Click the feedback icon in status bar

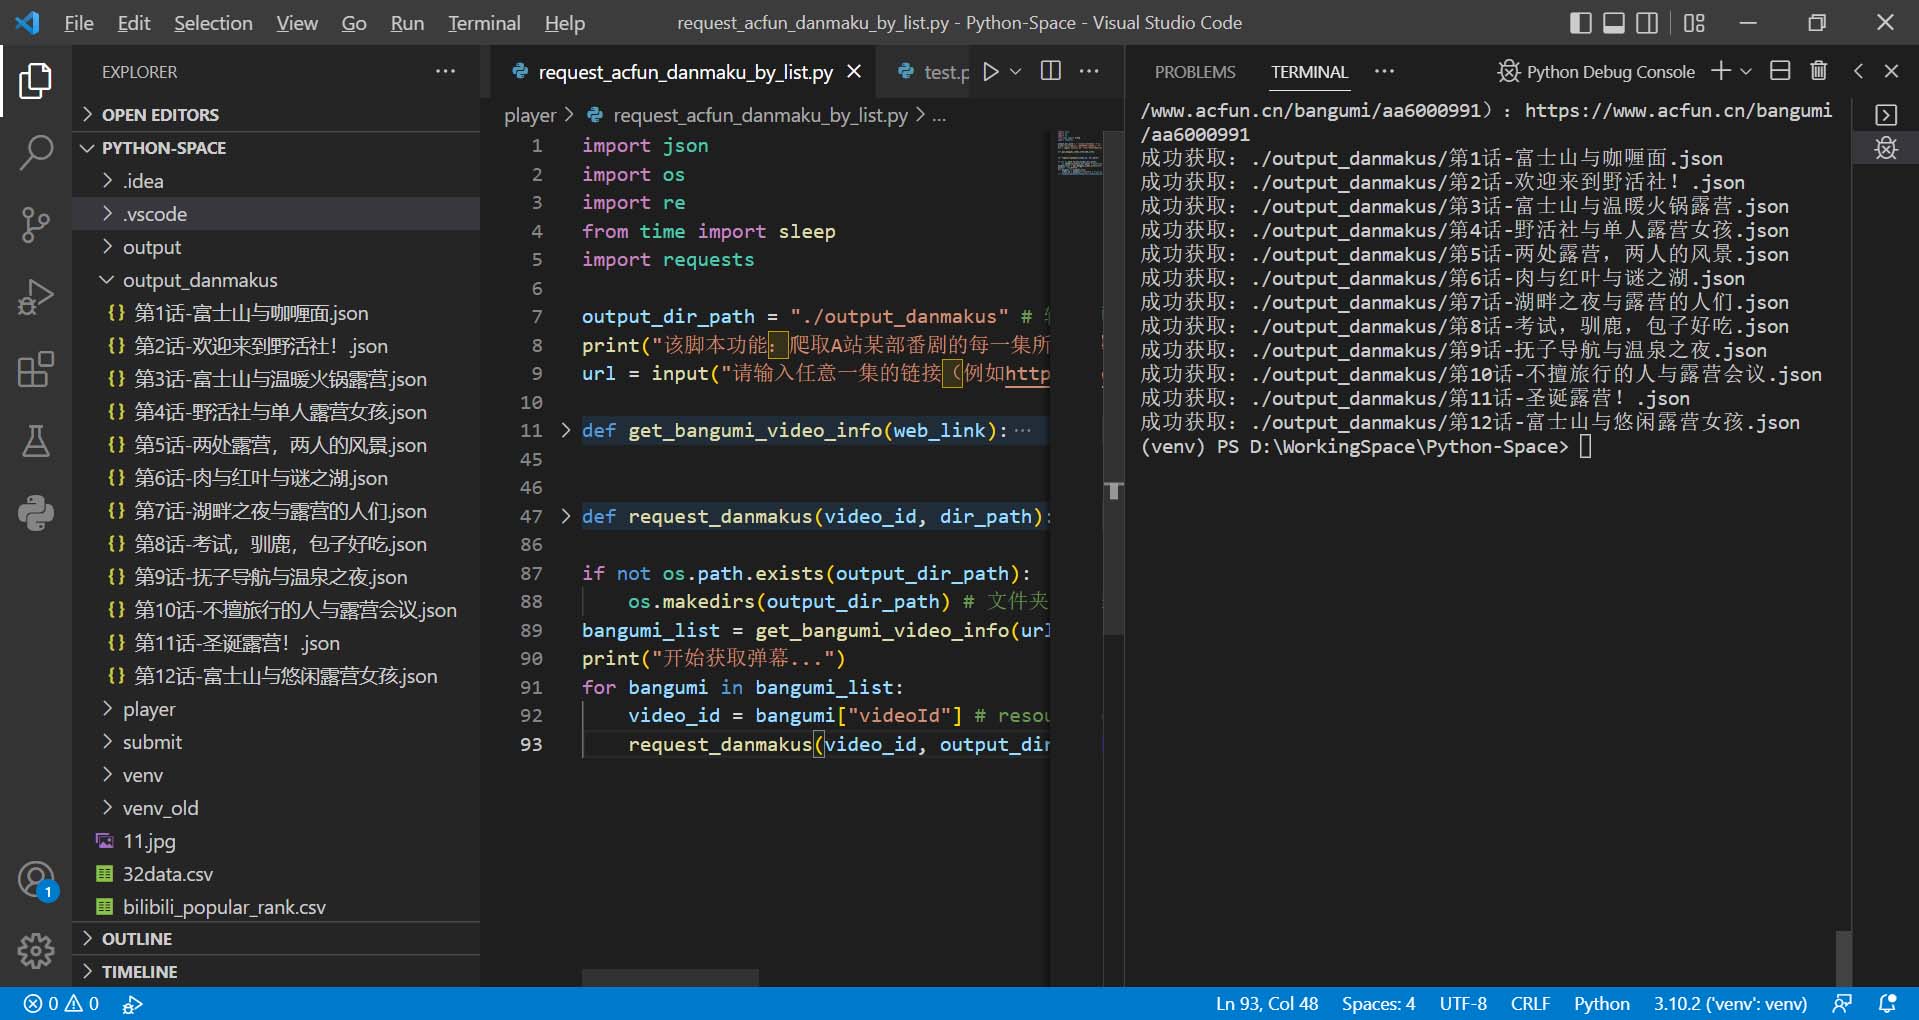pyautogui.click(x=1842, y=1003)
